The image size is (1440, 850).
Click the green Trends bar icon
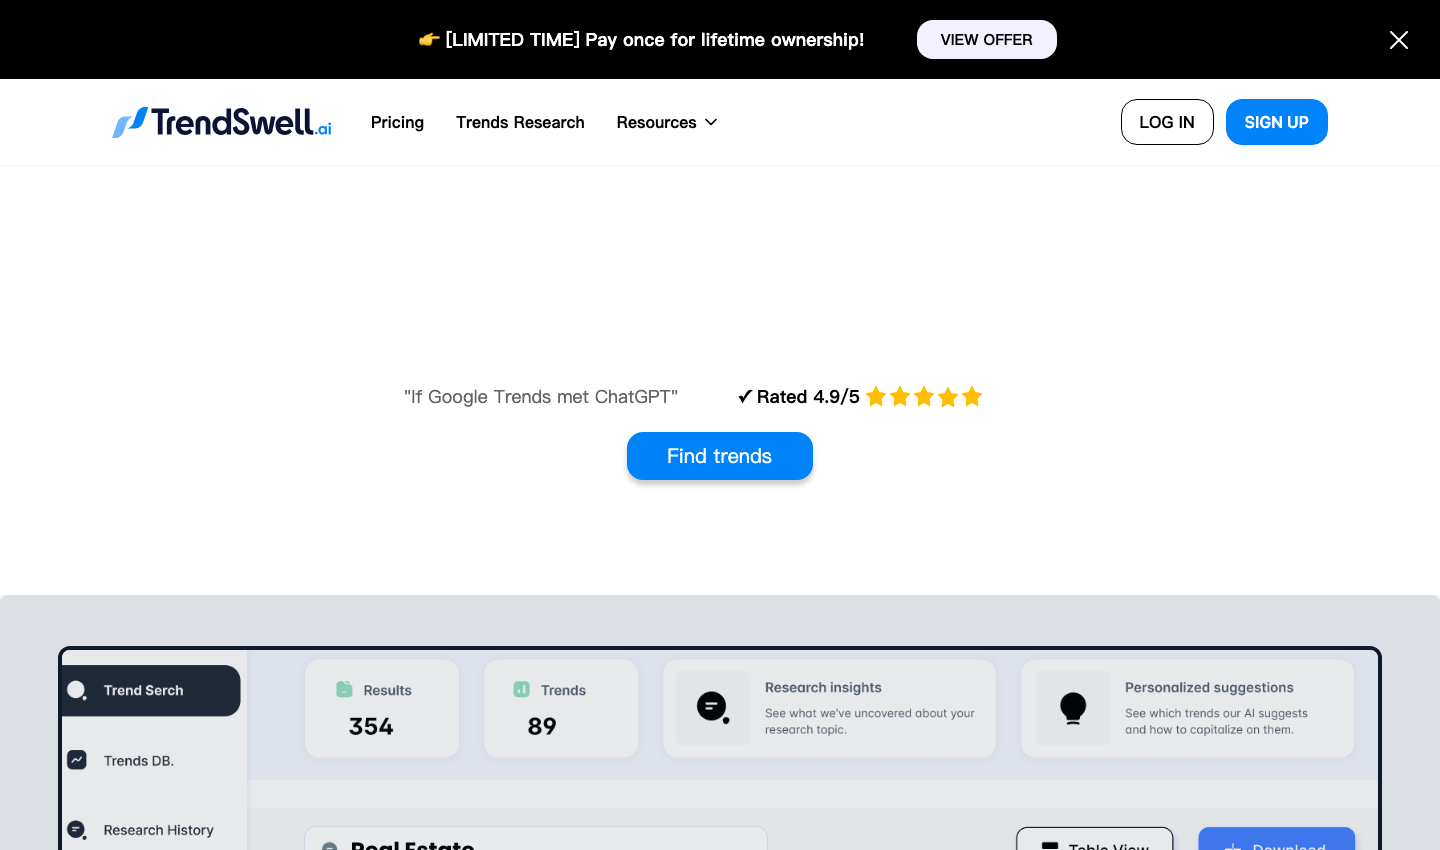point(521,689)
